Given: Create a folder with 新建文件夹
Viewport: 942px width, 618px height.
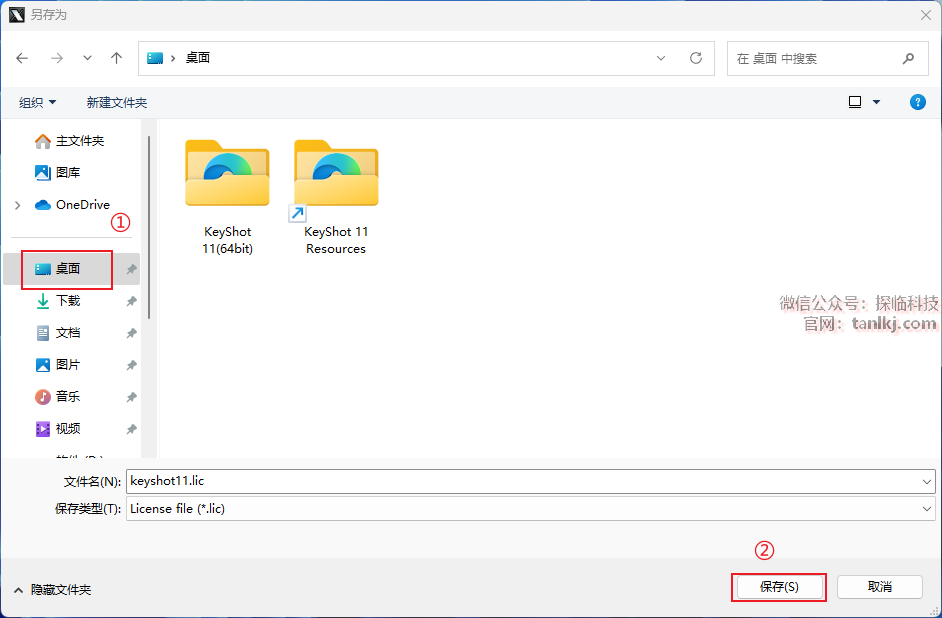Looking at the screenshot, I should [x=117, y=103].
